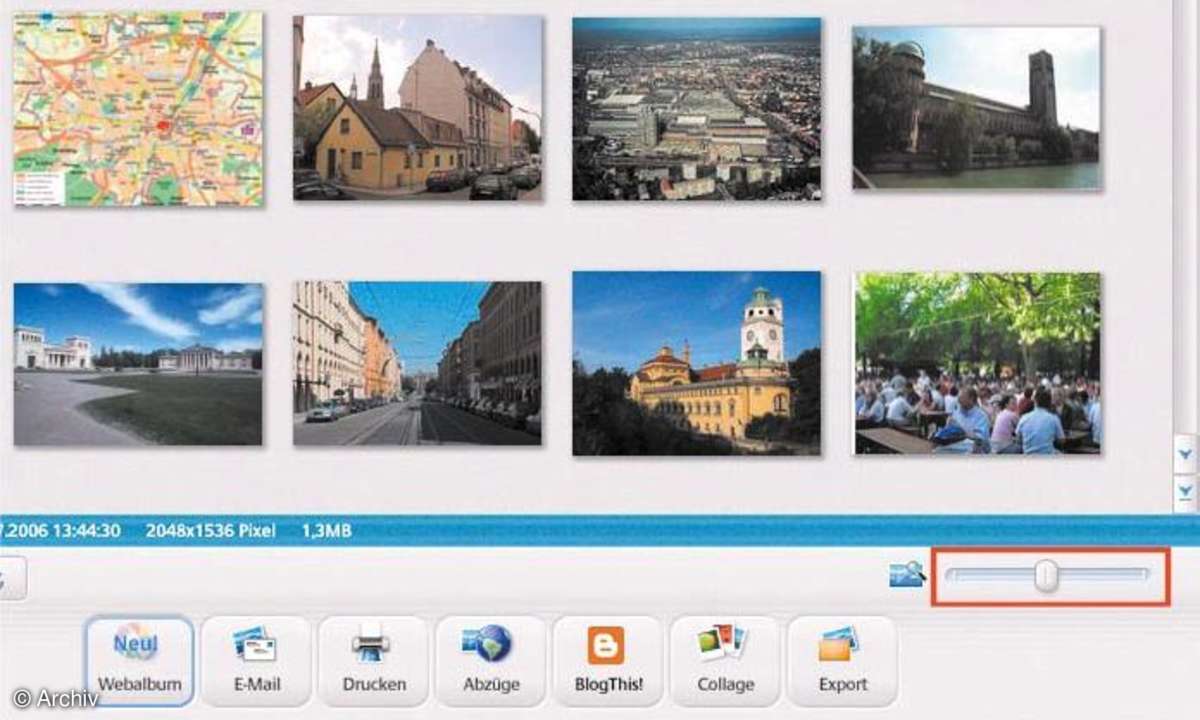This screenshot has width=1200, height=720.
Task: Order prints via the Abzüge button
Action: [490, 661]
